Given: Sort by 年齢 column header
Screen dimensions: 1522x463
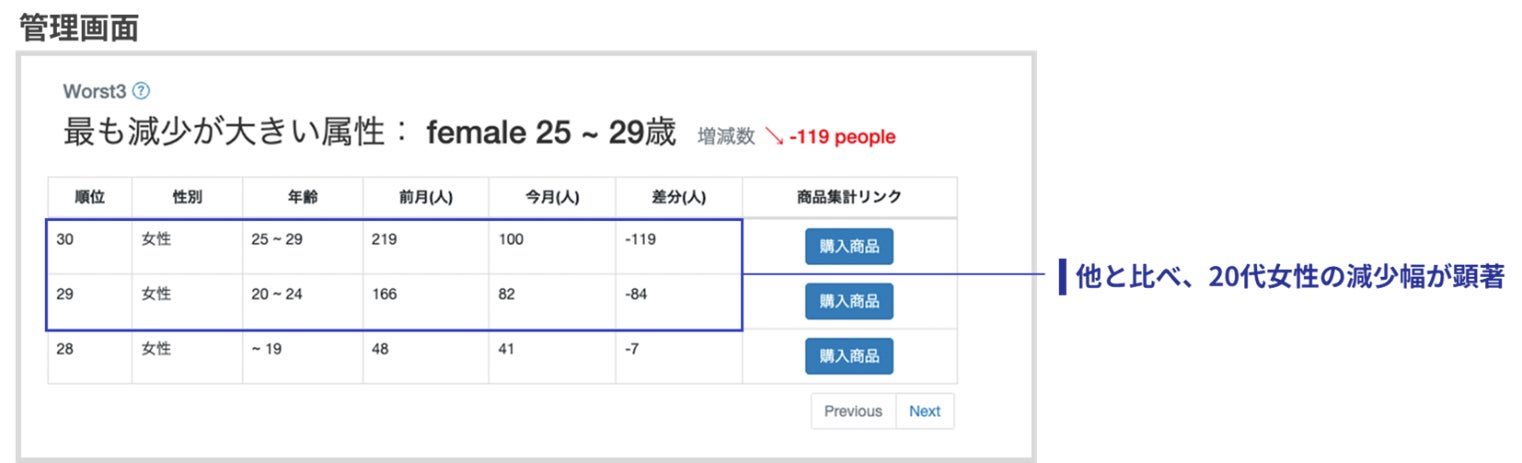Looking at the screenshot, I should tap(302, 197).
